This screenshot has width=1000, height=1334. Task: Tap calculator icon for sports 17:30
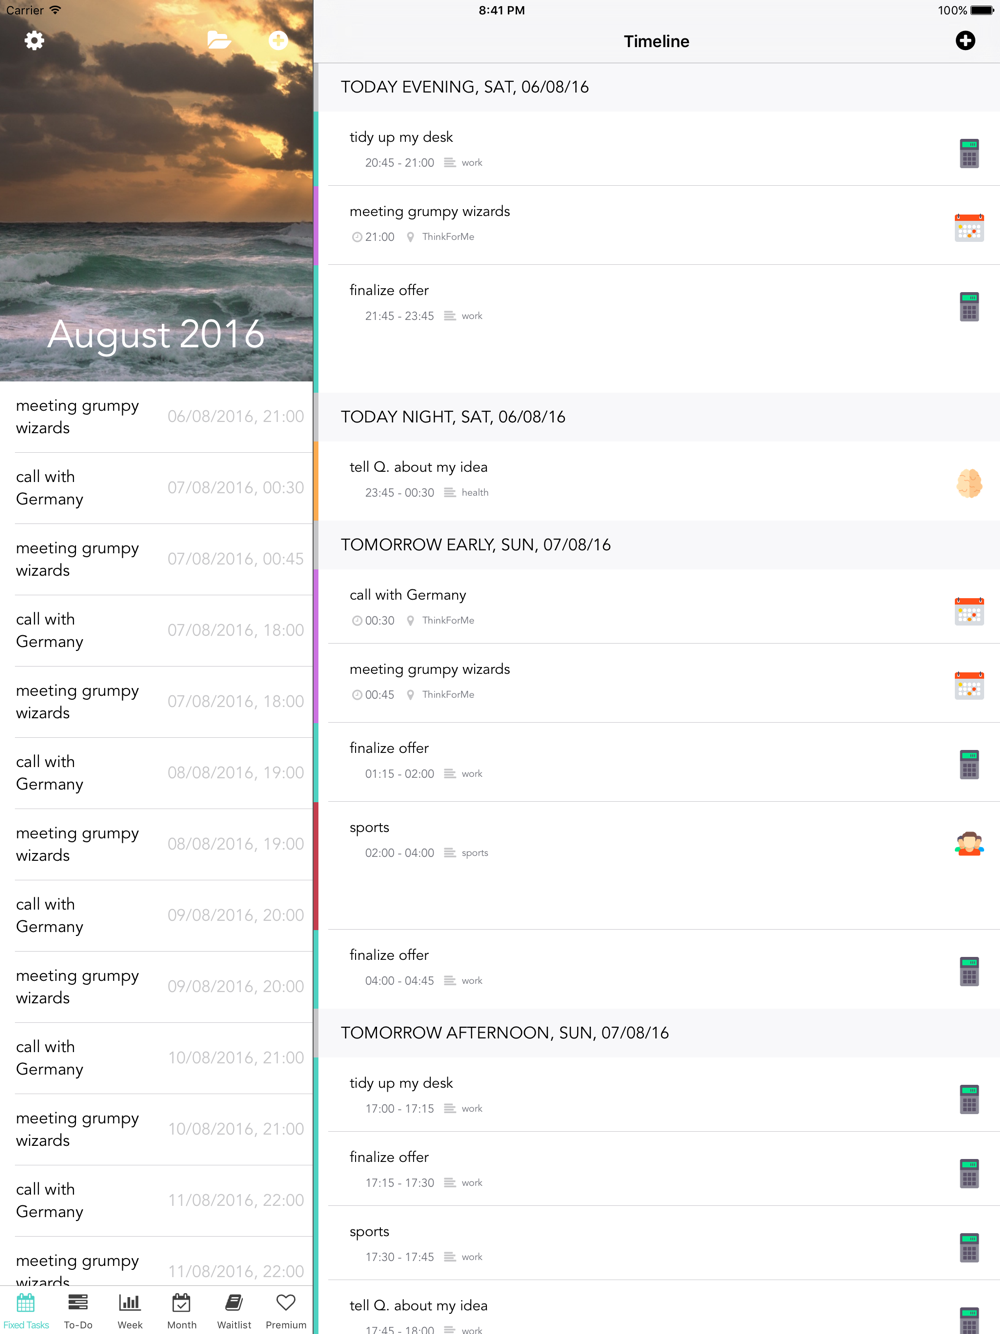tap(969, 1247)
